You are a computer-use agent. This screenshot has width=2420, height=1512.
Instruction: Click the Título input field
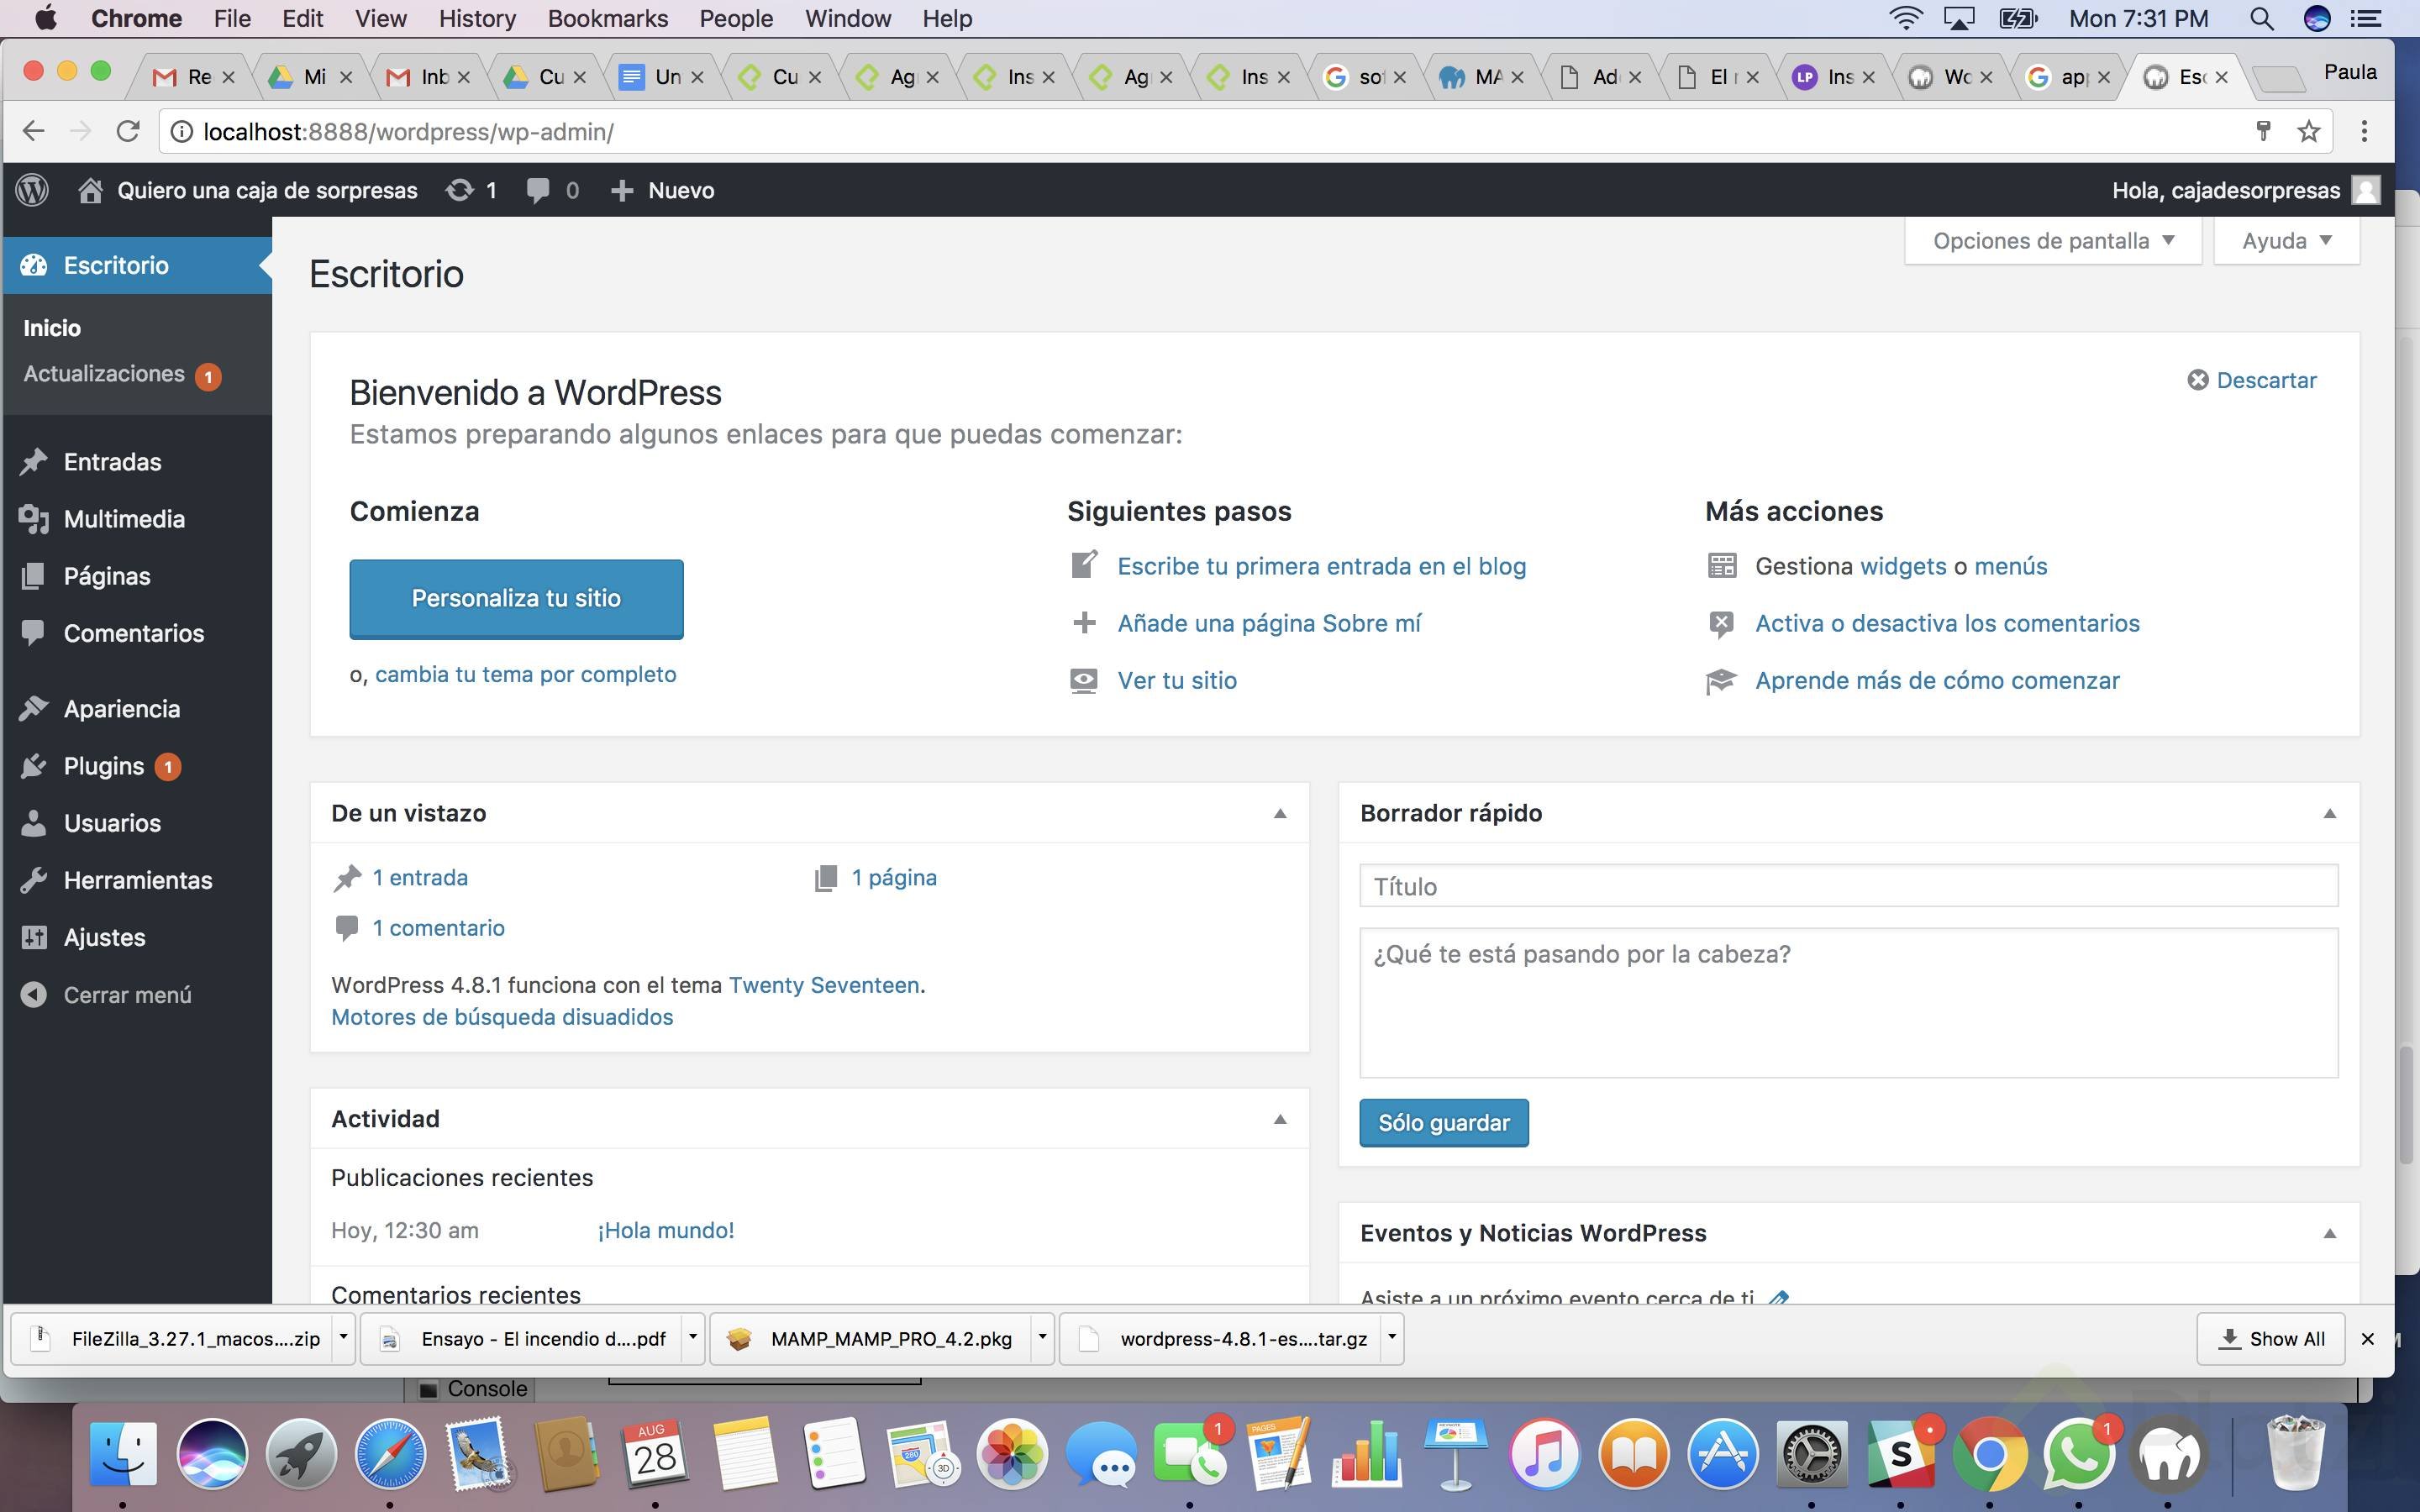(x=1847, y=886)
